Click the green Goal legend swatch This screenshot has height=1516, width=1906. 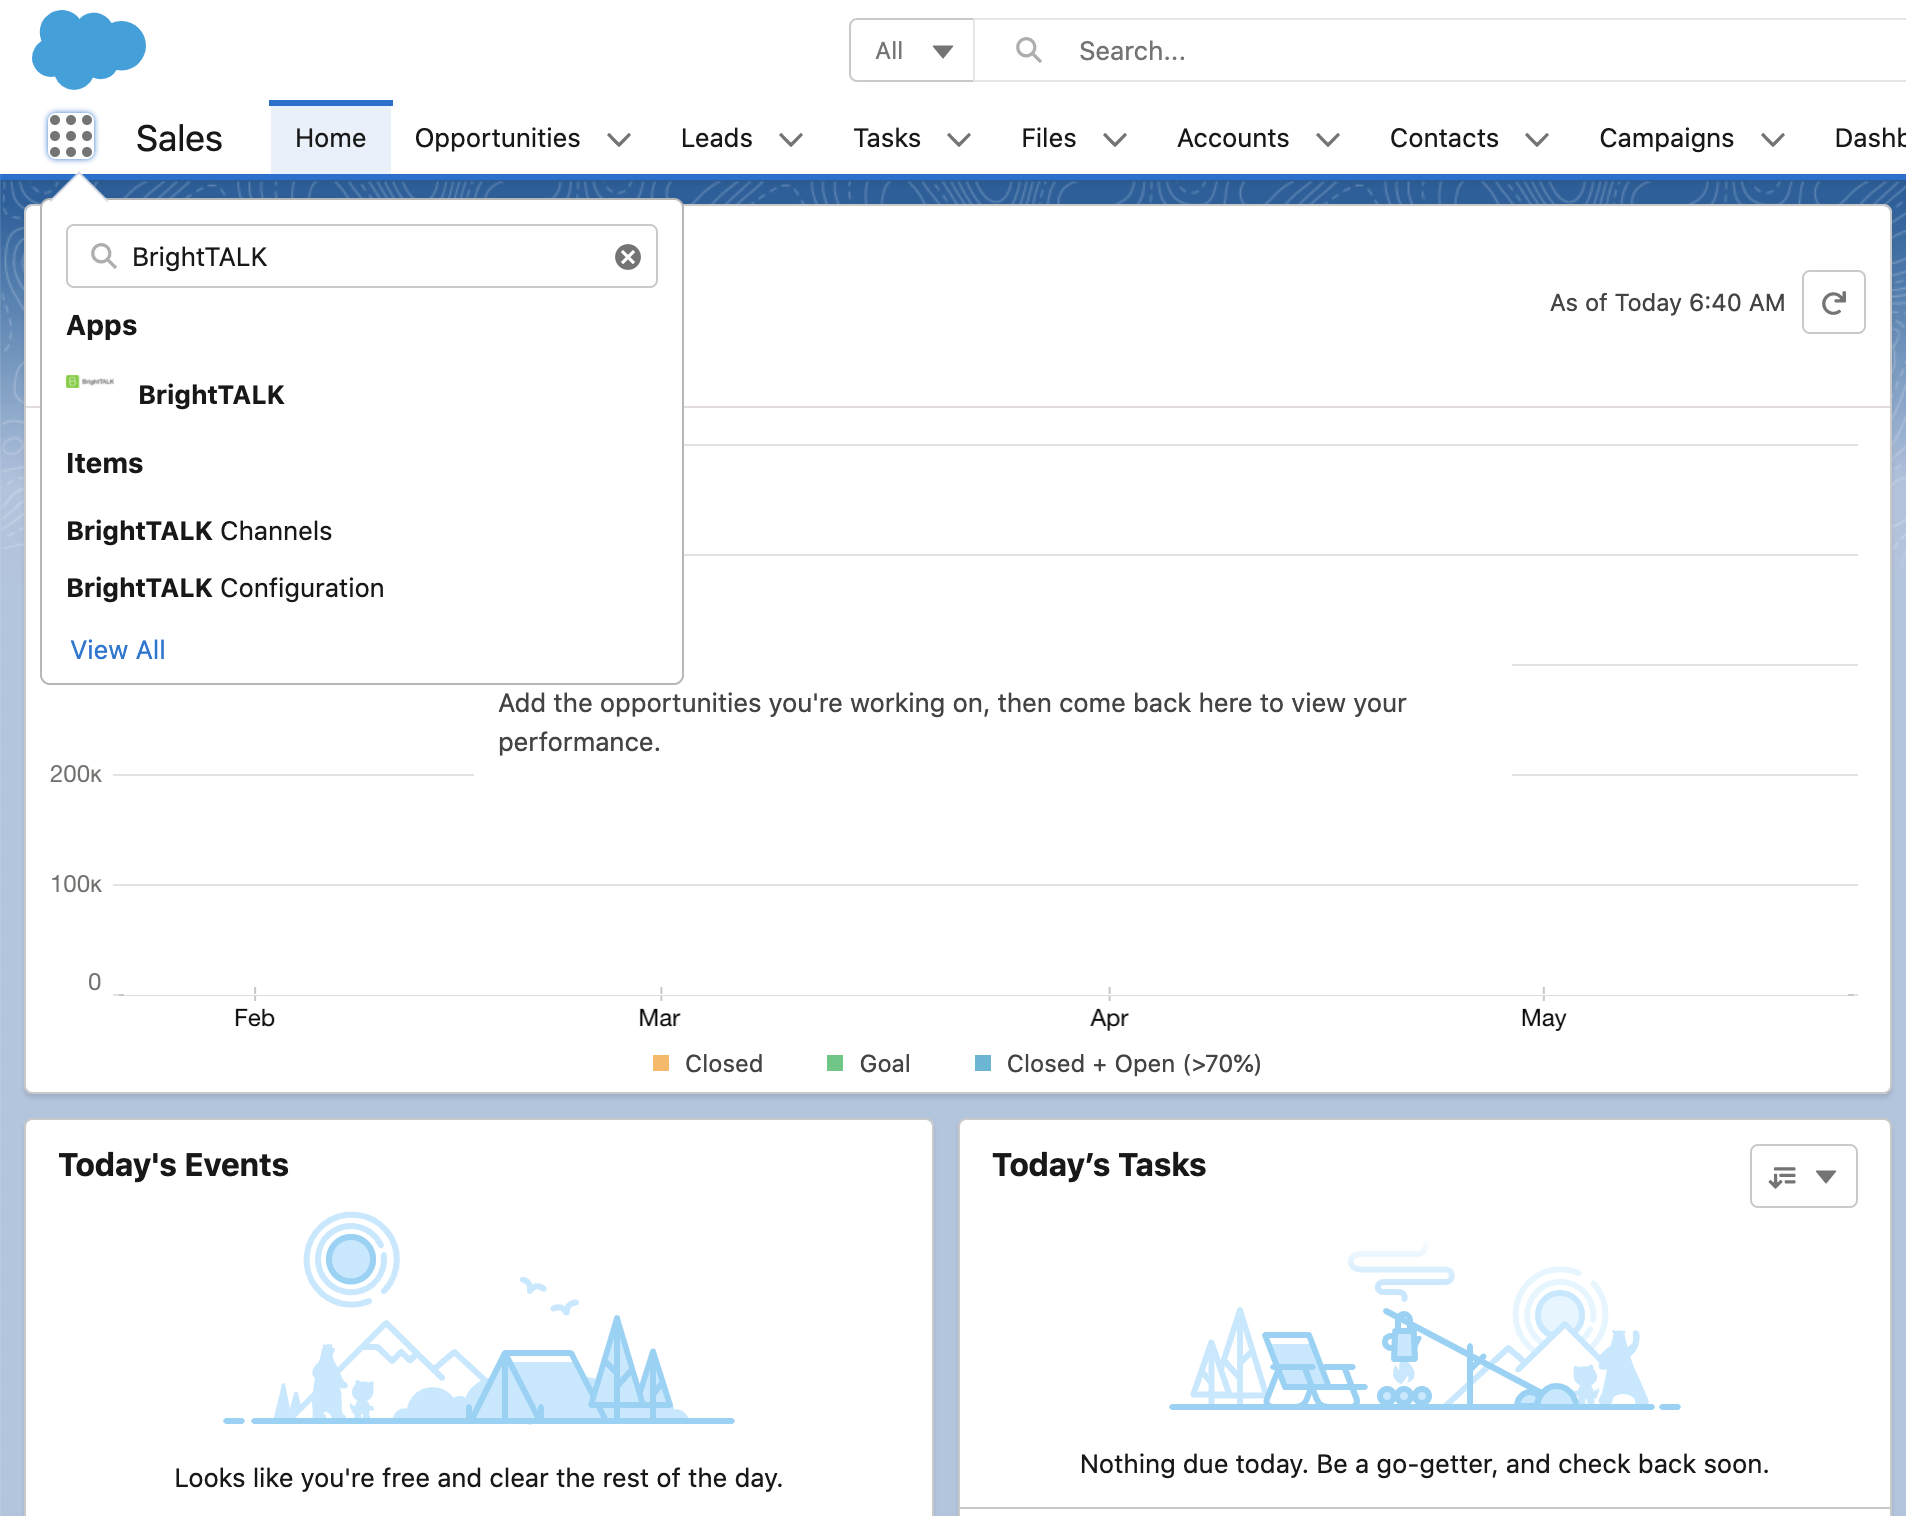[835, 1063]
